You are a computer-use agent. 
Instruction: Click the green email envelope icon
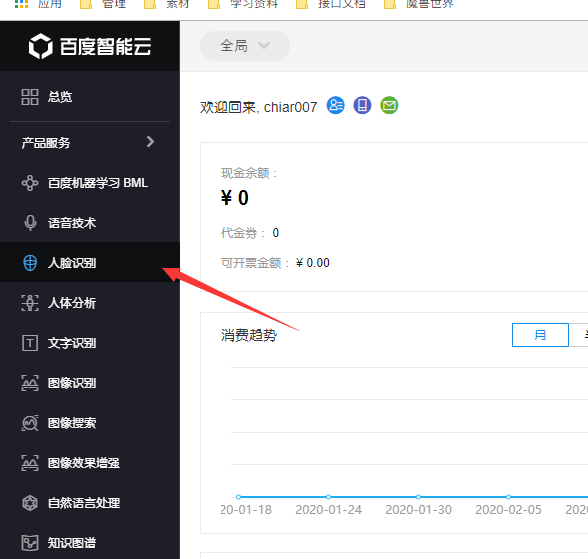389,105
